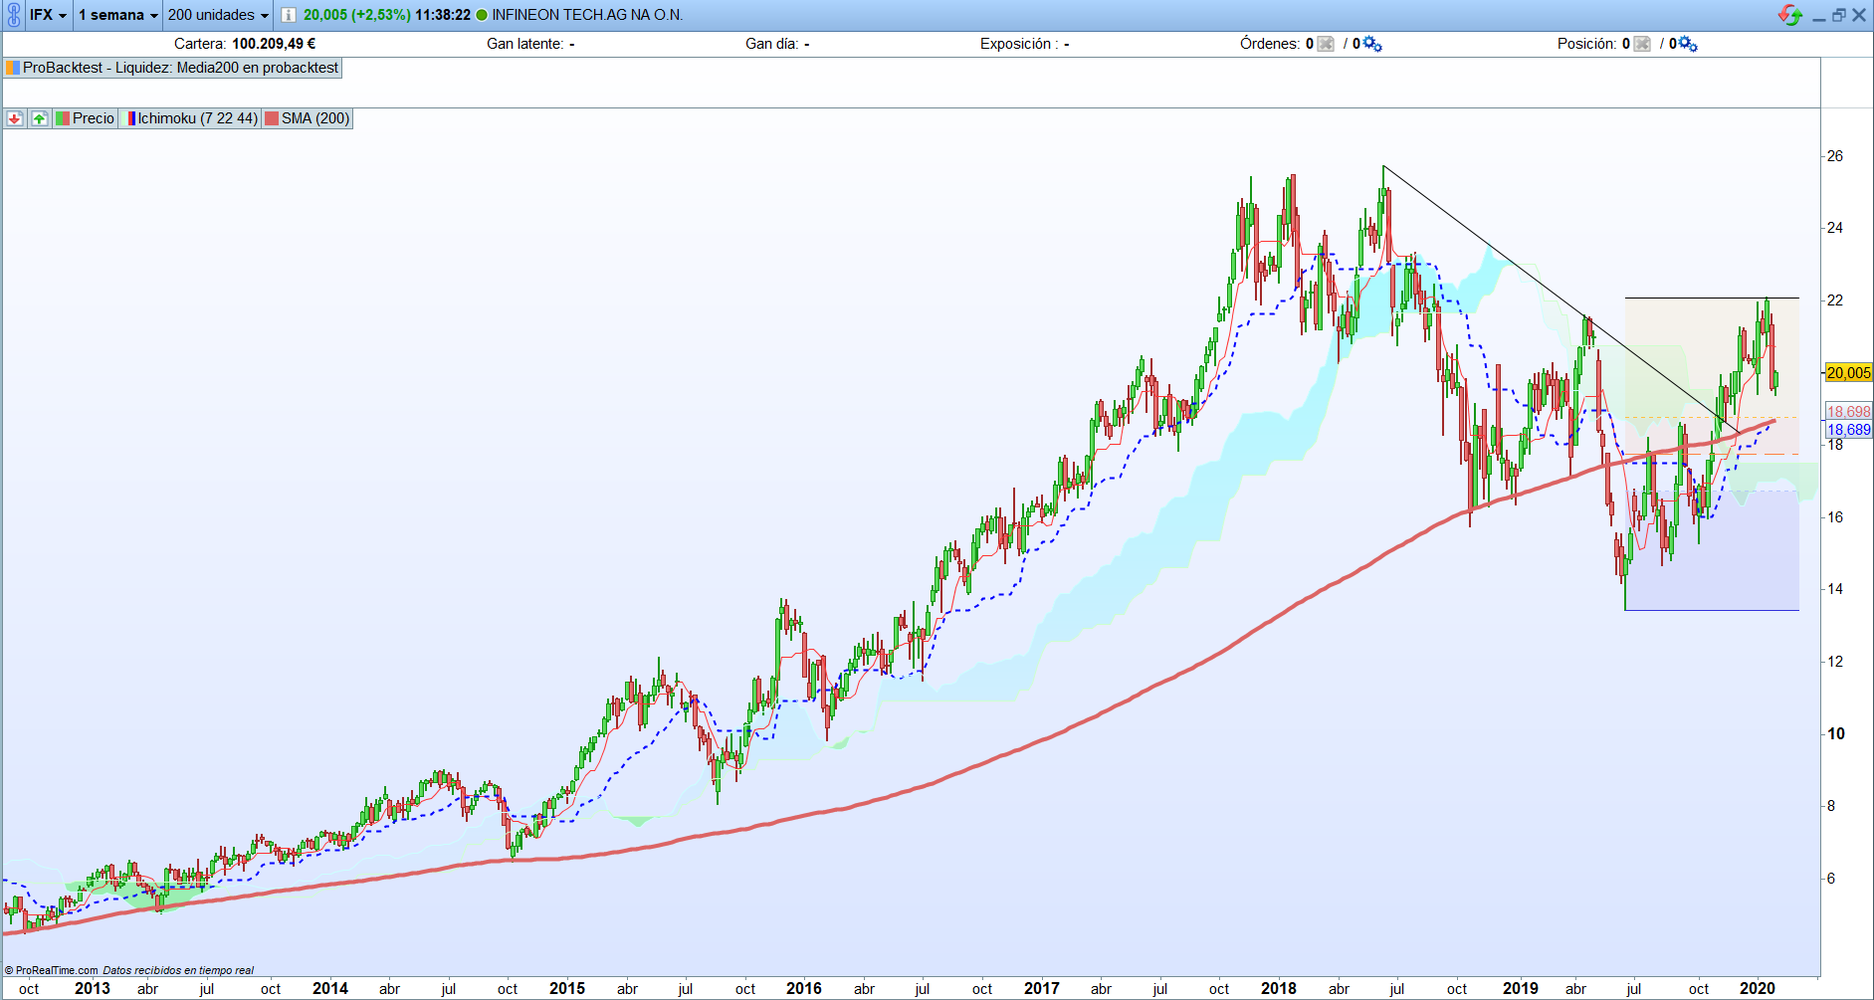Click the instrument info icon
The height and width of the screenshot is (1000, 1874).
(288, 15)
